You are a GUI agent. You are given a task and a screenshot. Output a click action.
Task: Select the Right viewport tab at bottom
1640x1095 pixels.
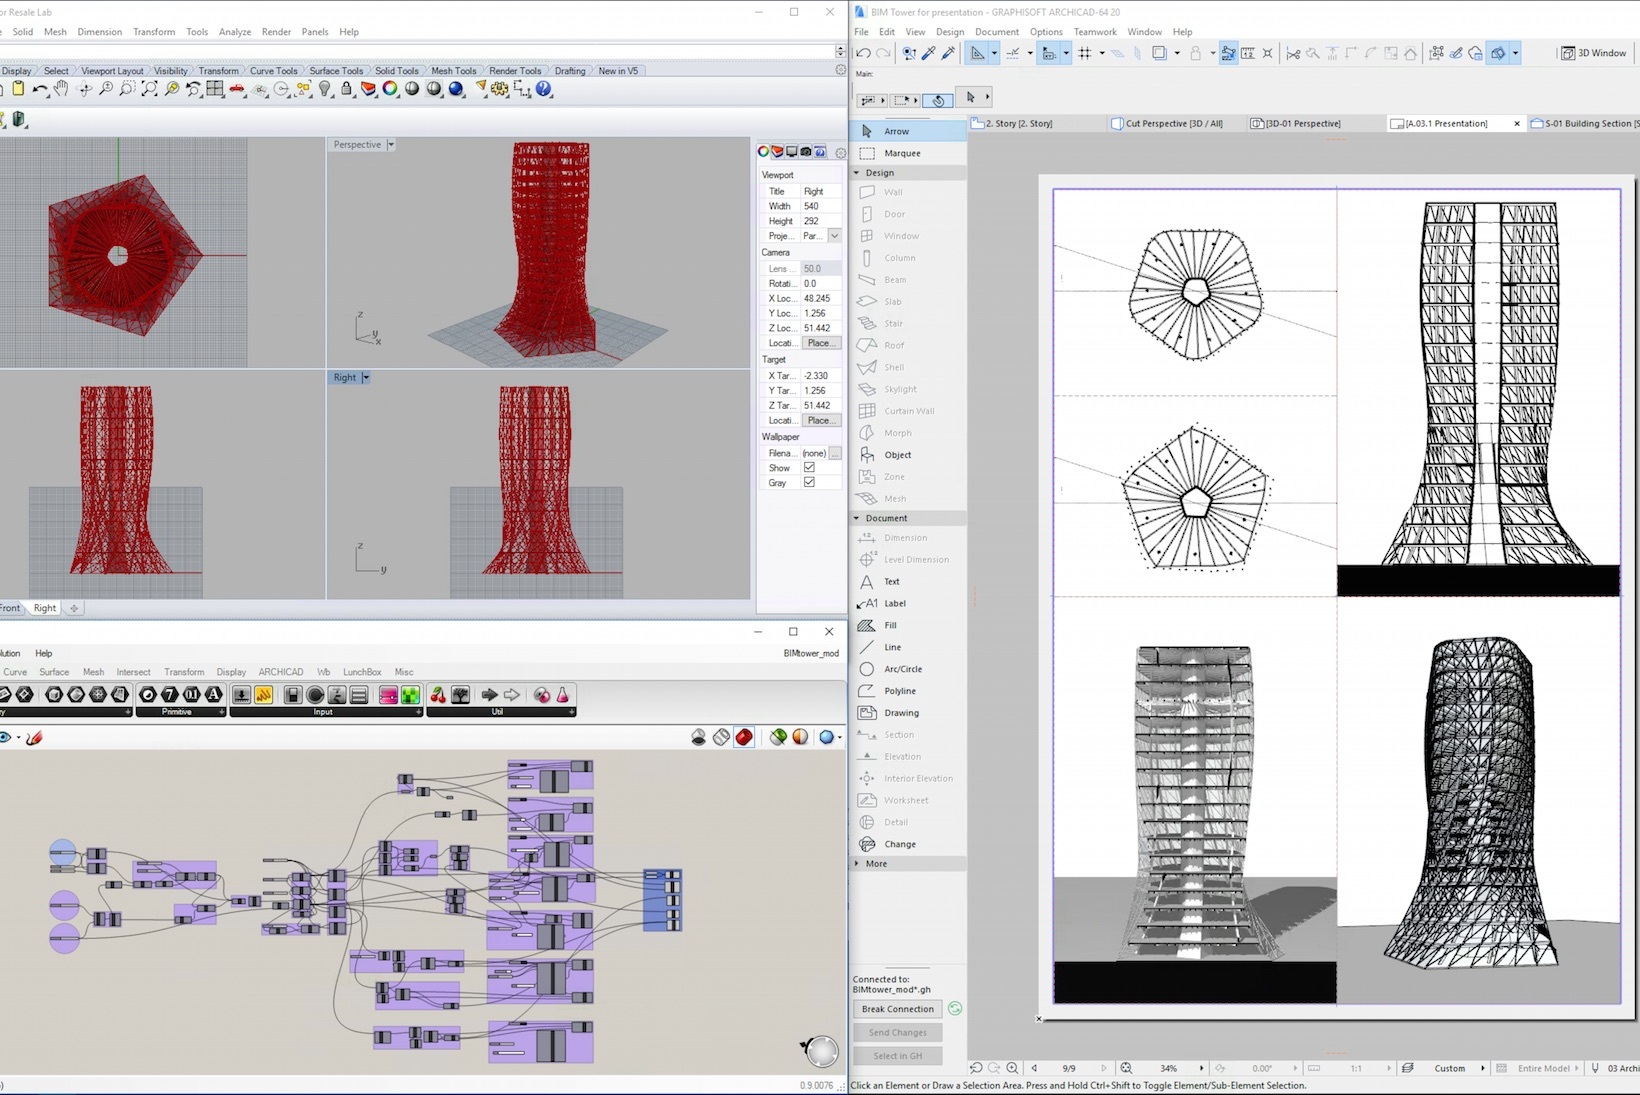pos(45,608)
